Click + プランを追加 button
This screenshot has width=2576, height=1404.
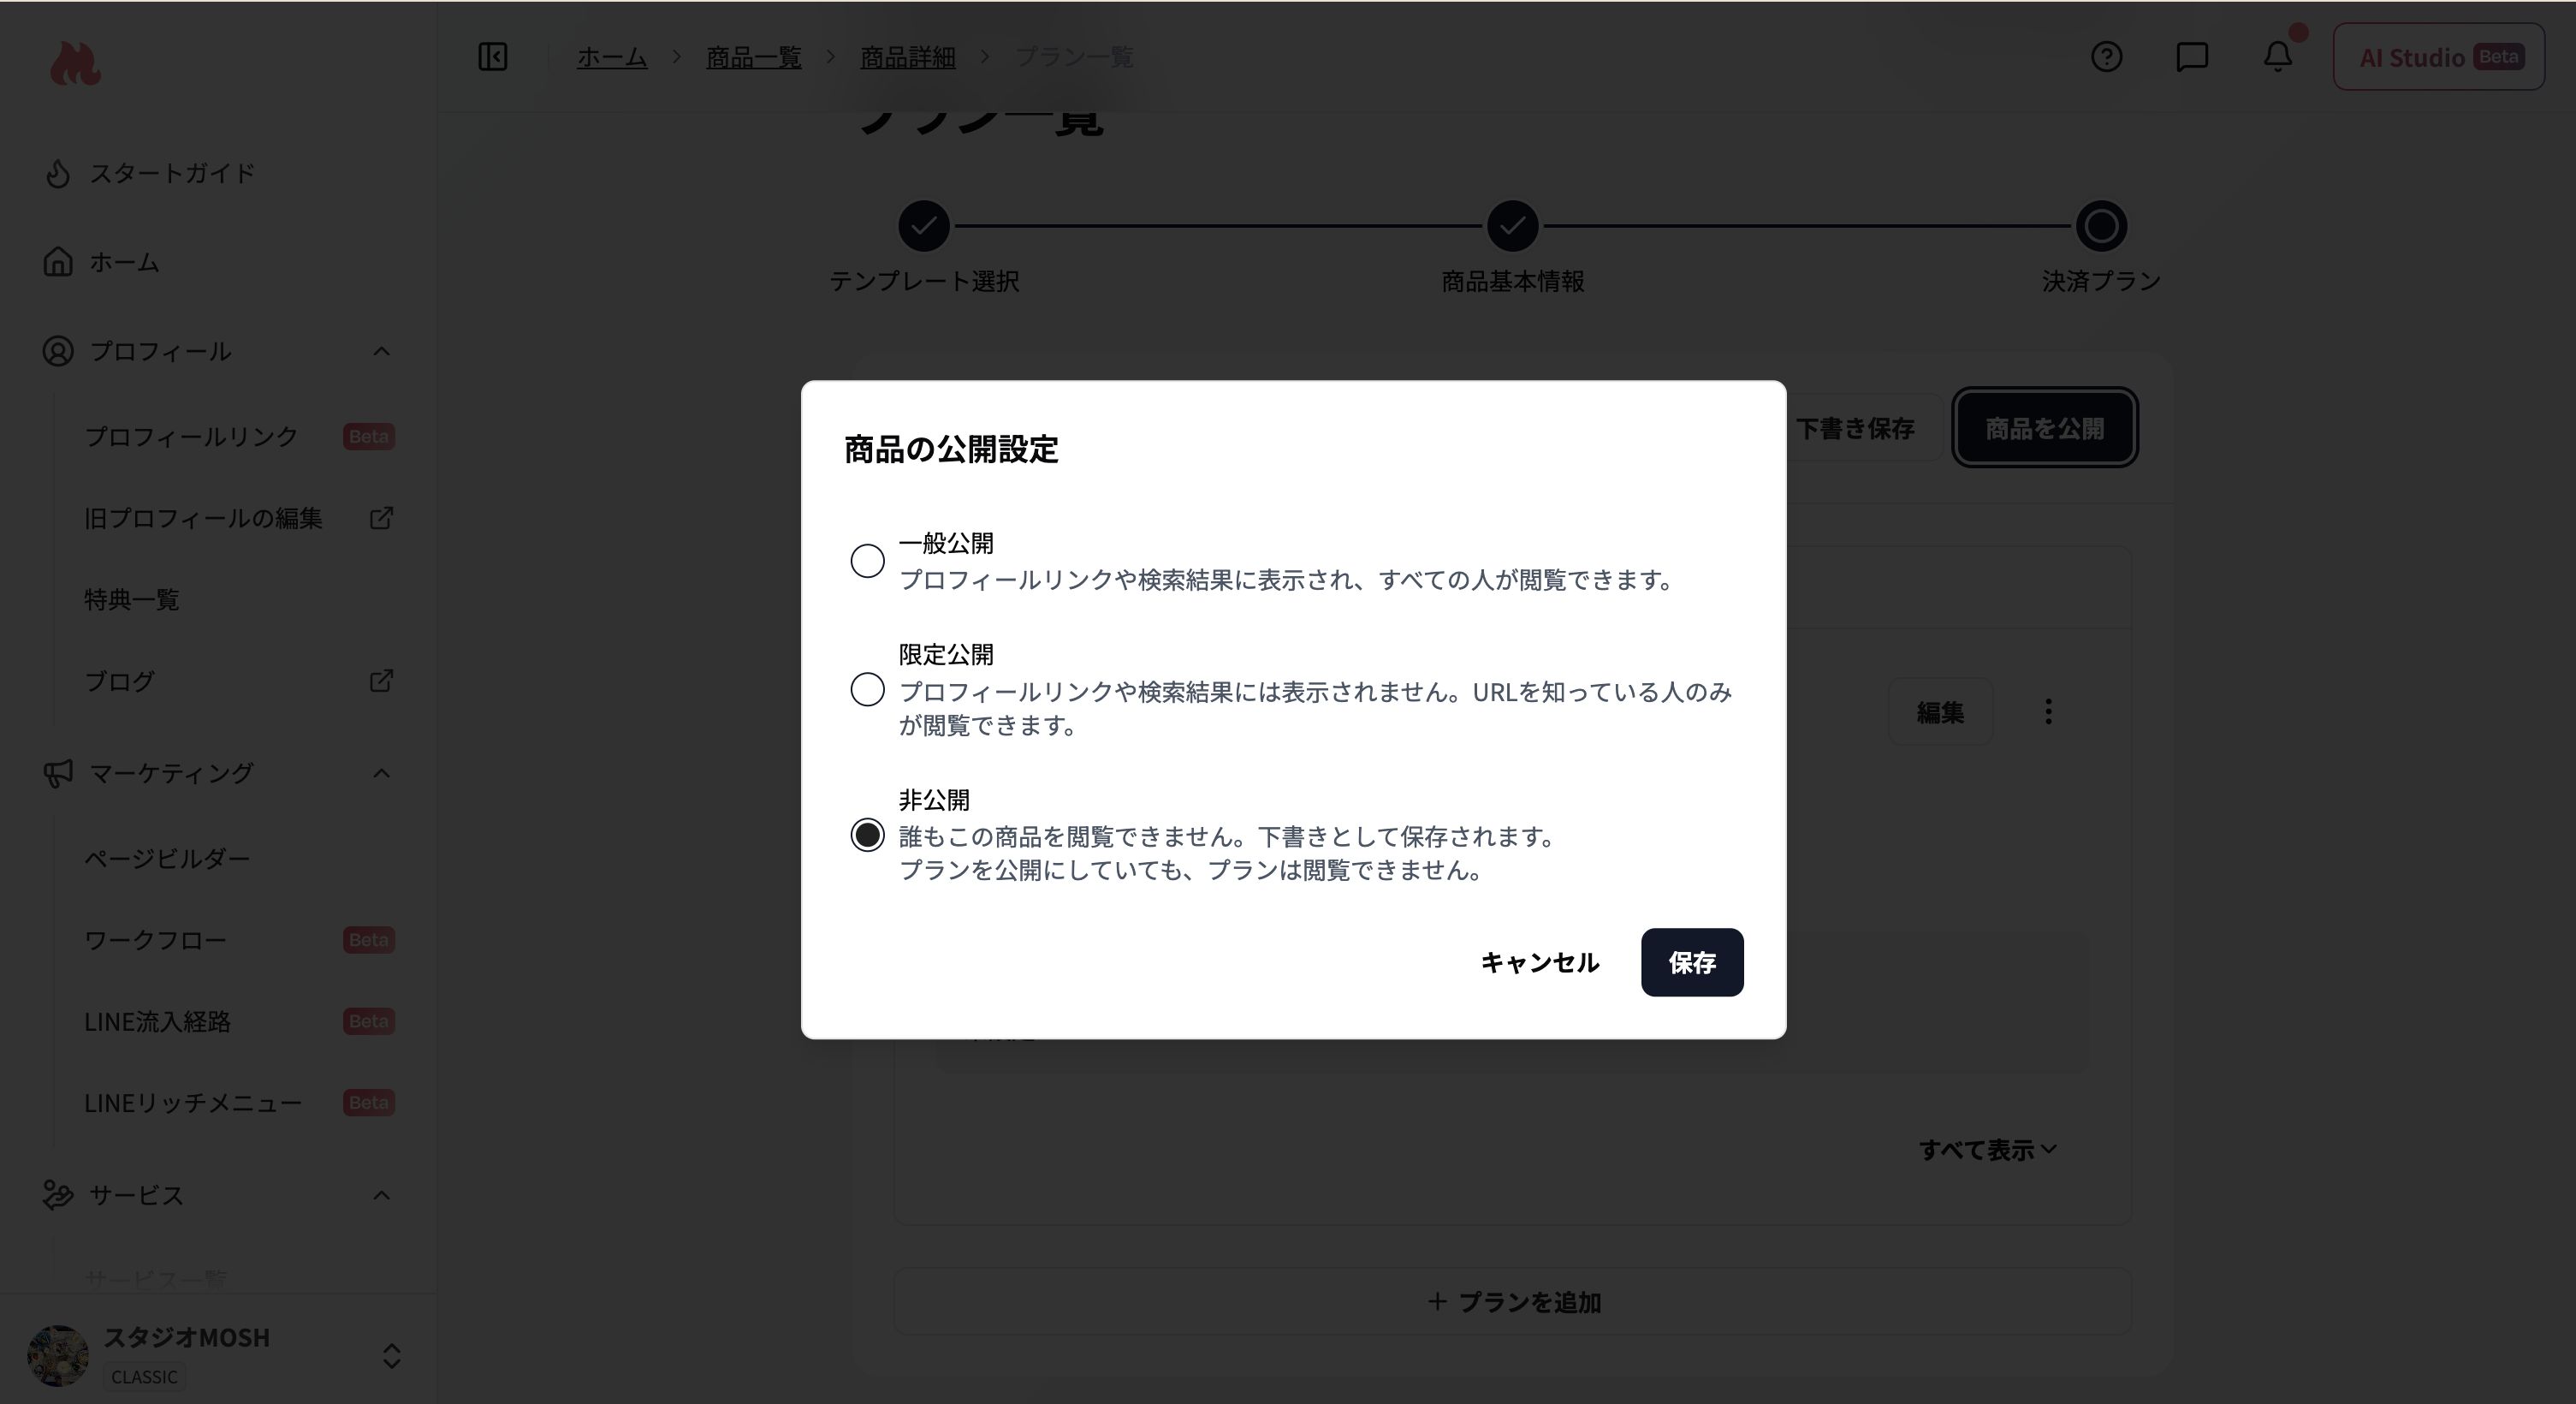[x=1512, y=1302]
